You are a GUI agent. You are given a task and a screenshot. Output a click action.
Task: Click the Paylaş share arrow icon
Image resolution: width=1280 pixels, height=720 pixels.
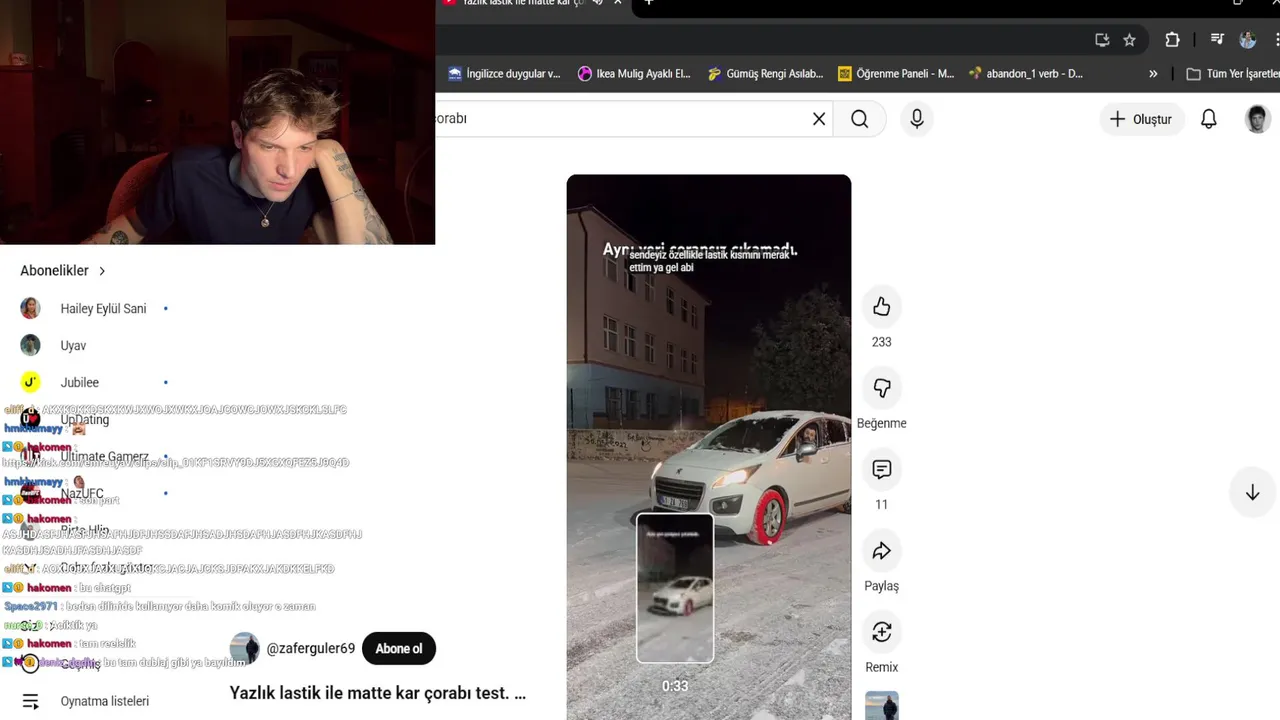click(x=881, y=551)
